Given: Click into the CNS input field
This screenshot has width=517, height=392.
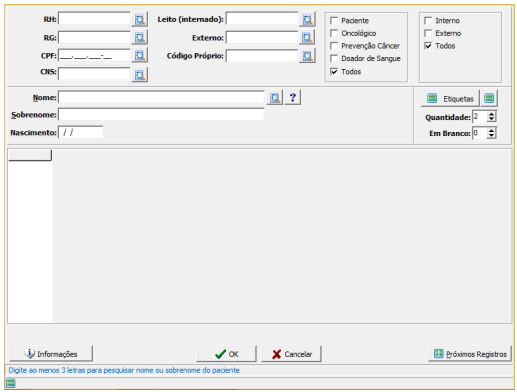Looking at the screenshot, I should [x=94, y=74].
